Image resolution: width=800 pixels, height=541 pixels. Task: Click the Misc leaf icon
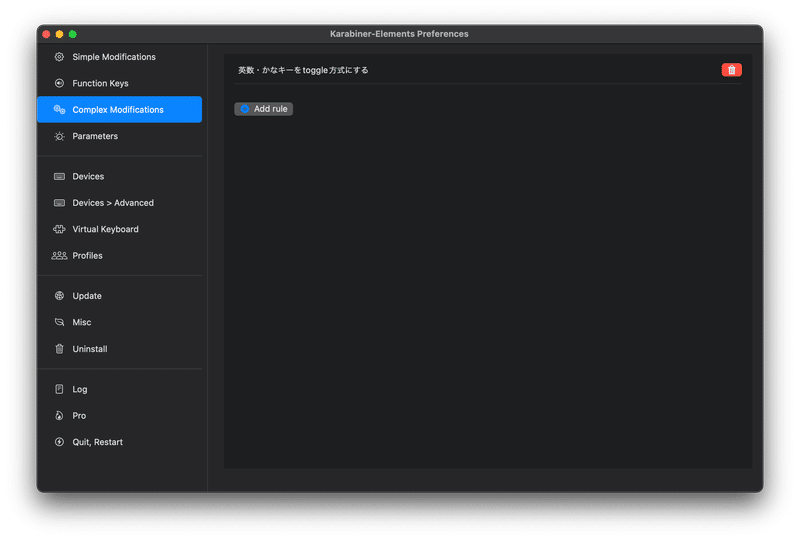(59, 323)
